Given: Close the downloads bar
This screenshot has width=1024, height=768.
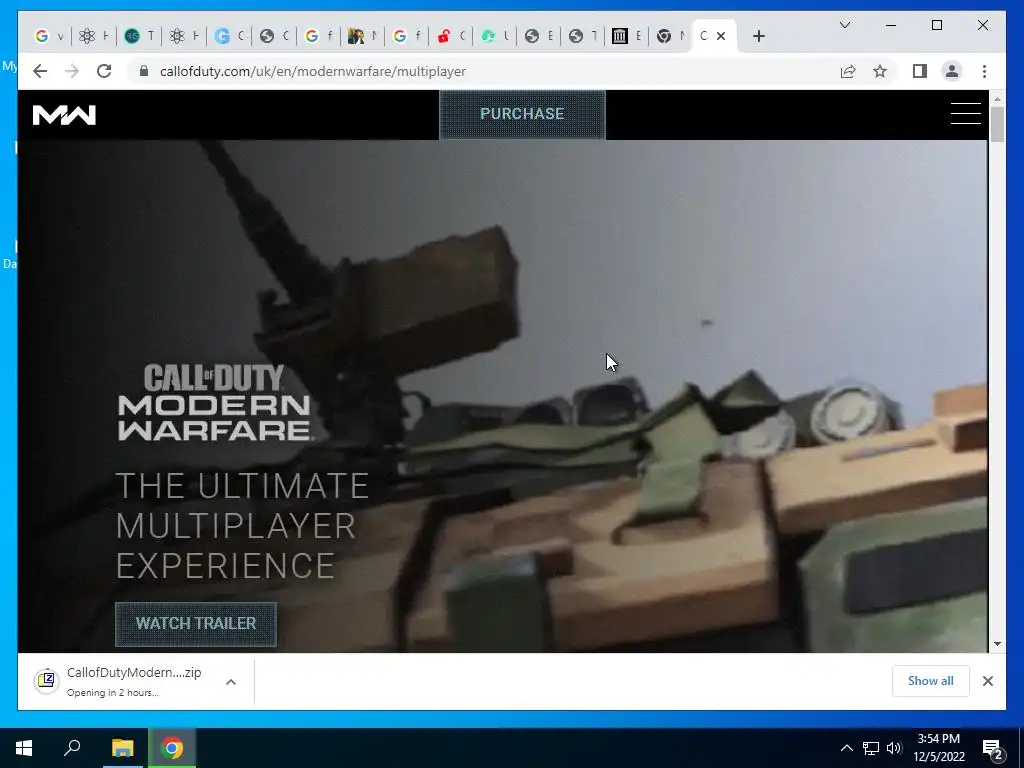Looking at the screenshot, I should [x=987, y=681].
